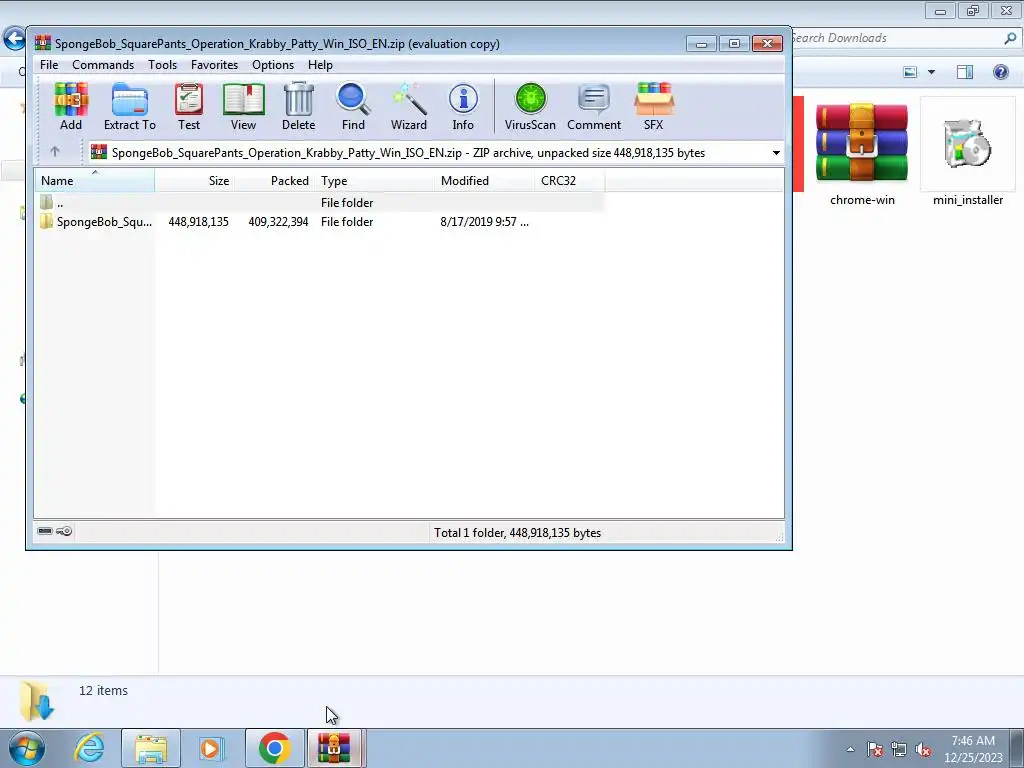Sort by the CRC32 column header

pyautogui.click(x=569, y=180)
